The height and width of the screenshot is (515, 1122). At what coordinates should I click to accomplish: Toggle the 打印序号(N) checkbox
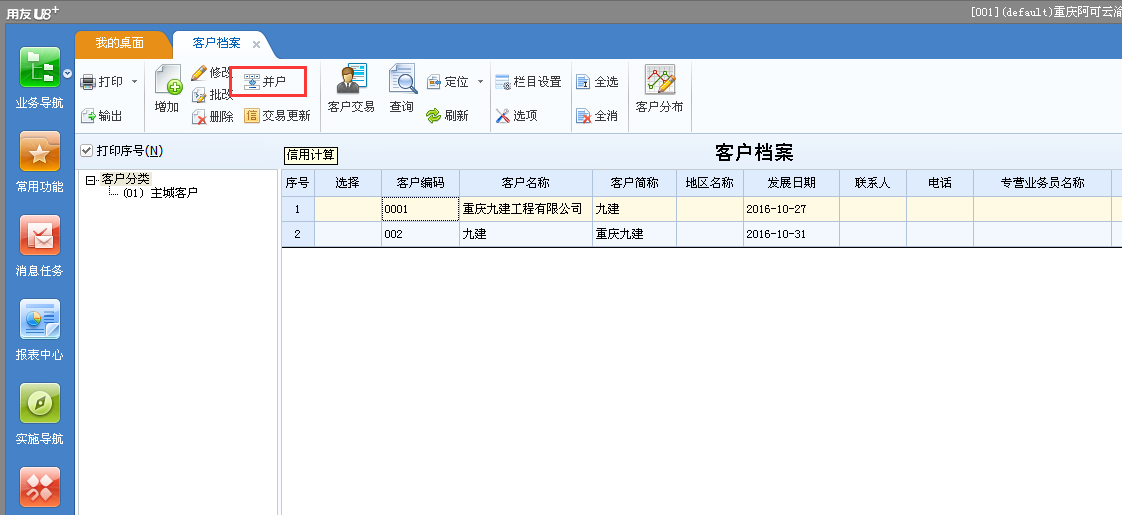tap(87, 150)
